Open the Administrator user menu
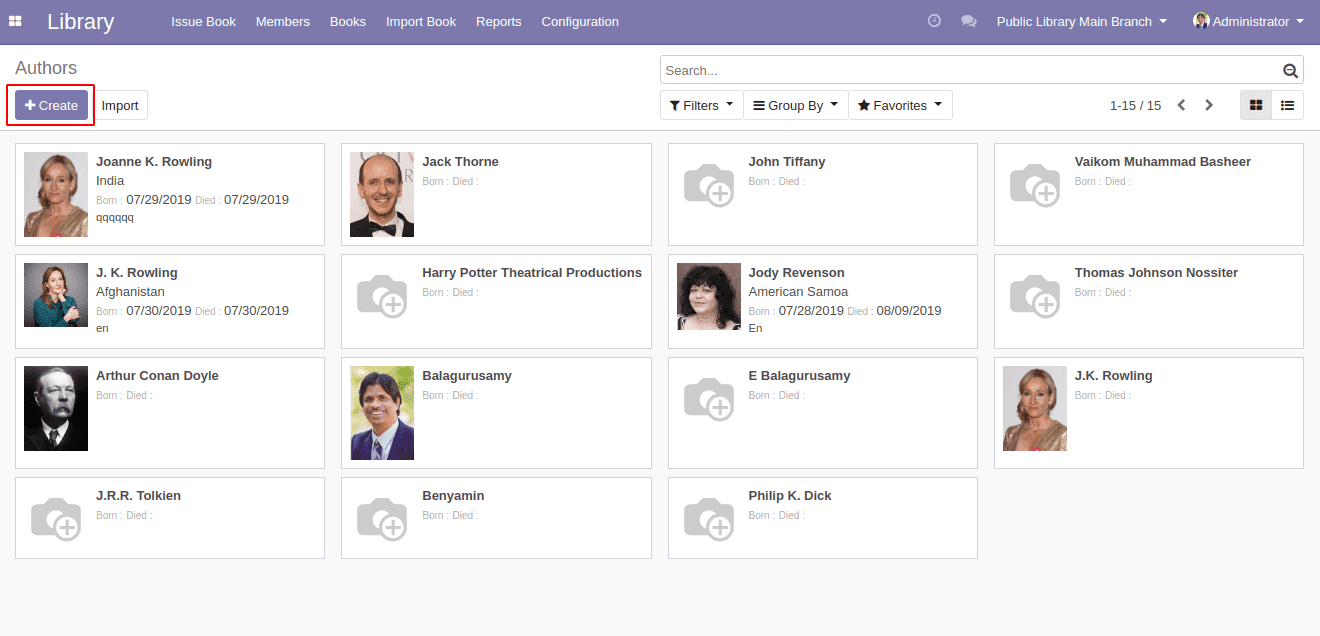The width and height of the screenshot is (1320, 636). click(1249, 21)
